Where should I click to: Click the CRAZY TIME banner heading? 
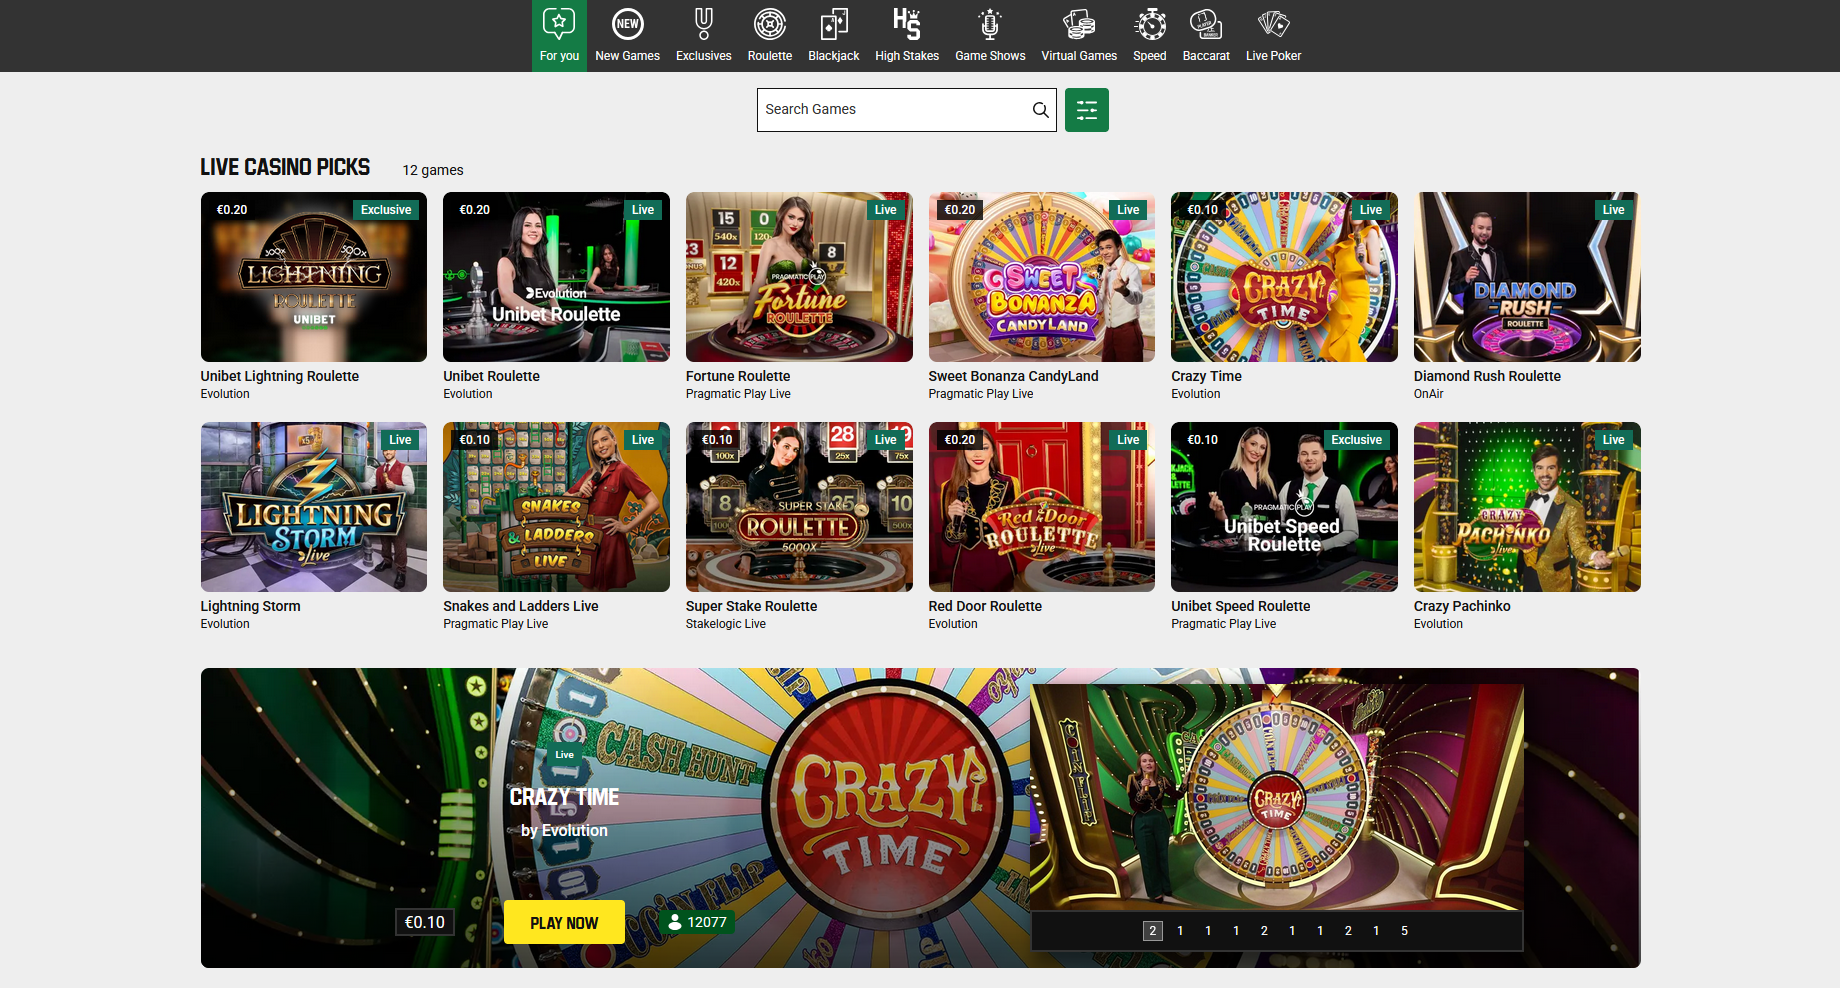564,797
